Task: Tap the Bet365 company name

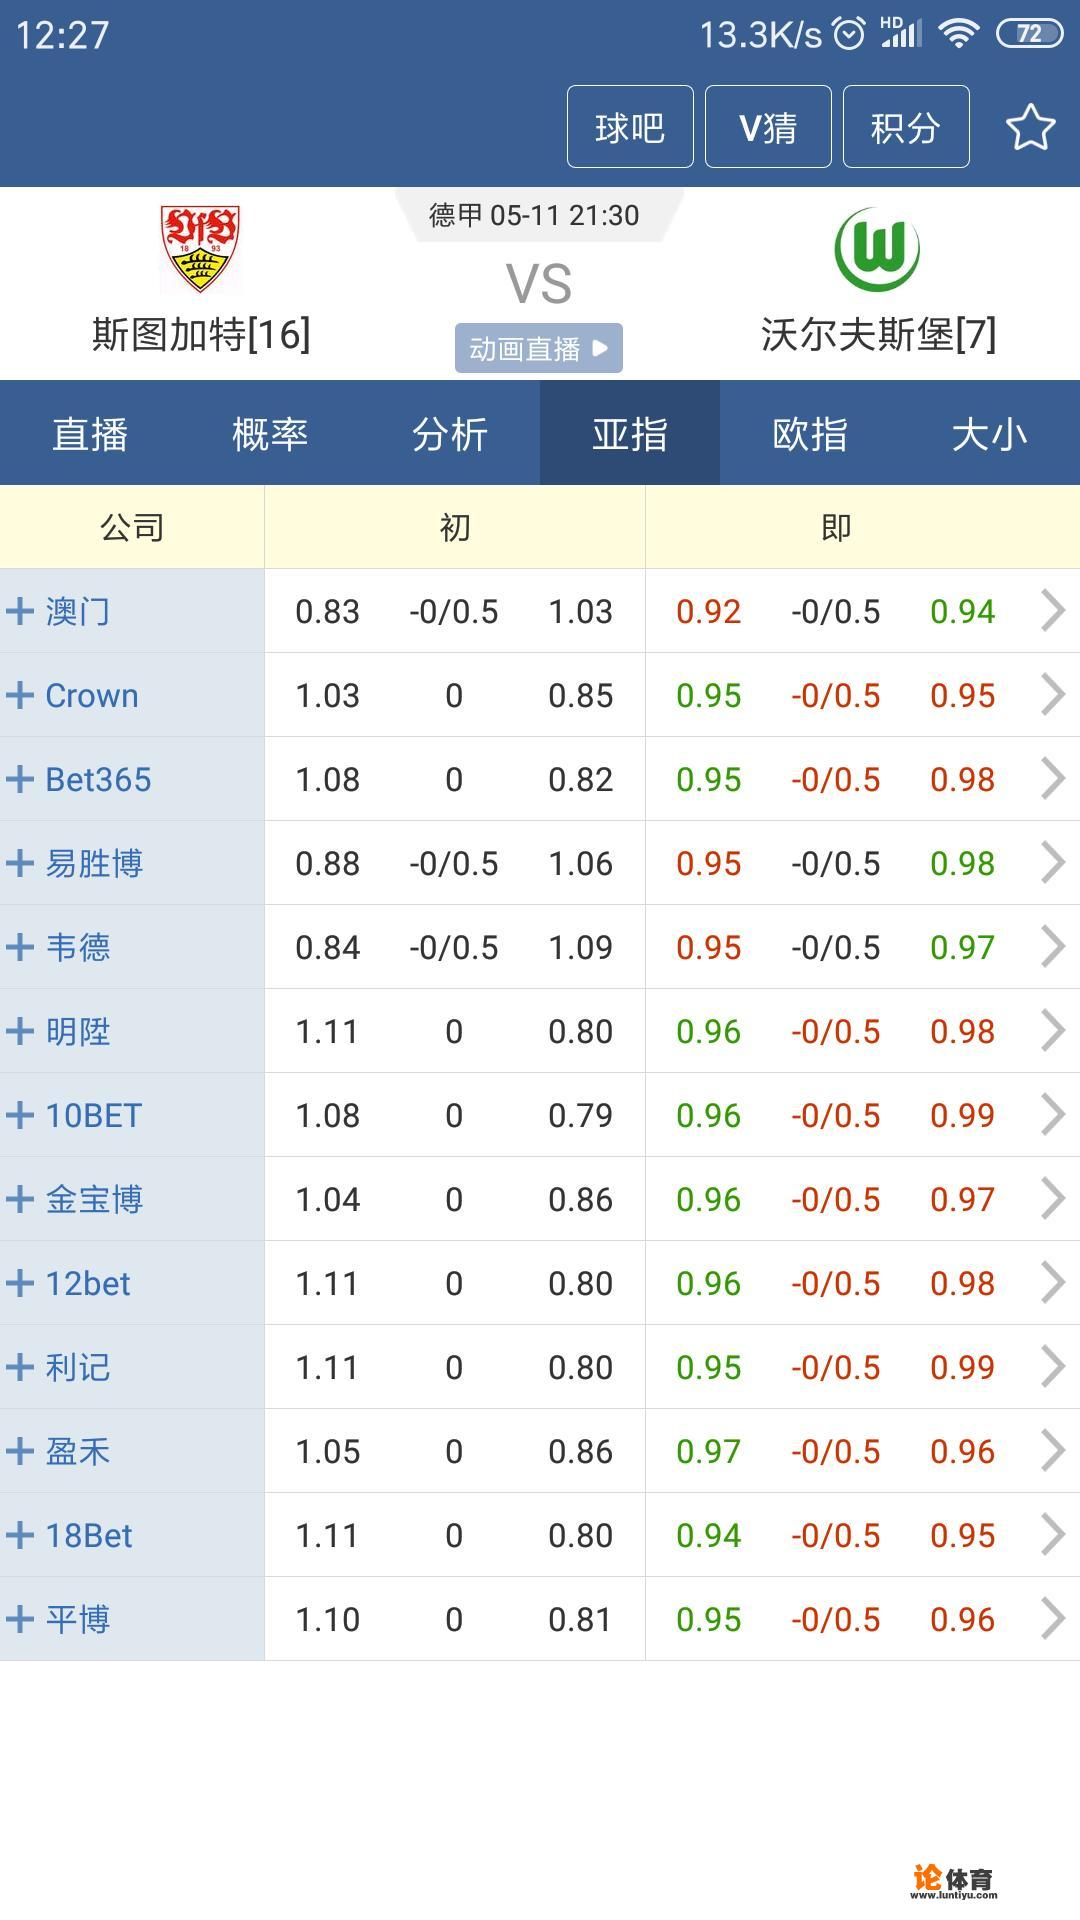Action: tap(98, 779)
